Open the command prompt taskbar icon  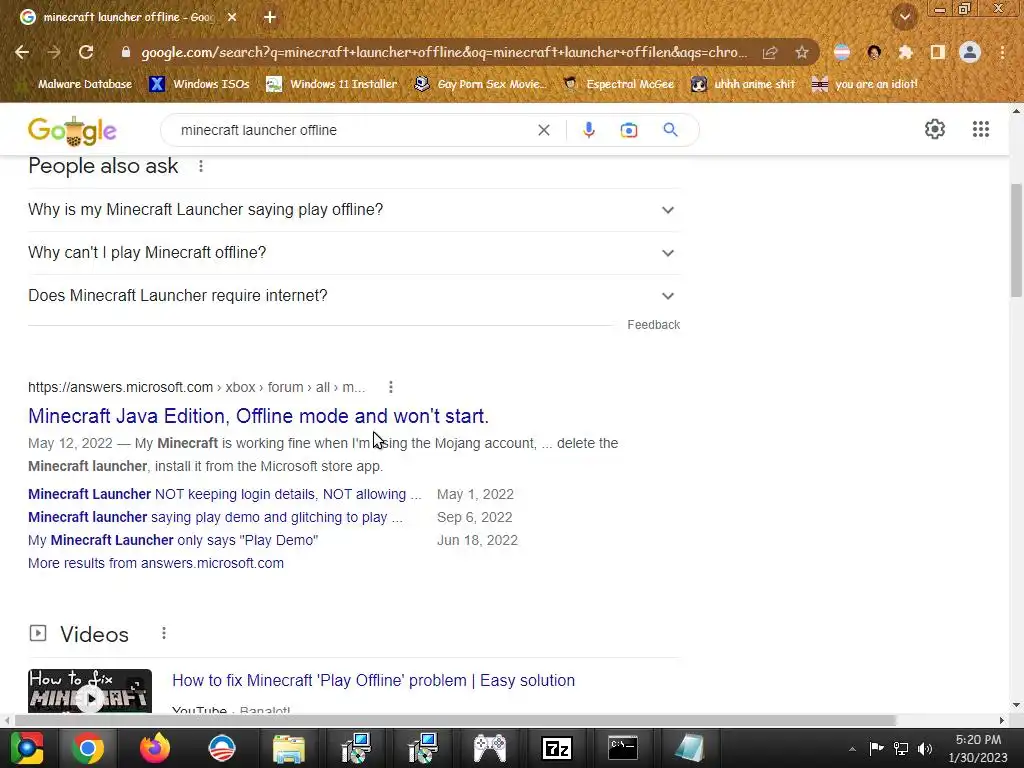point(623,748)
